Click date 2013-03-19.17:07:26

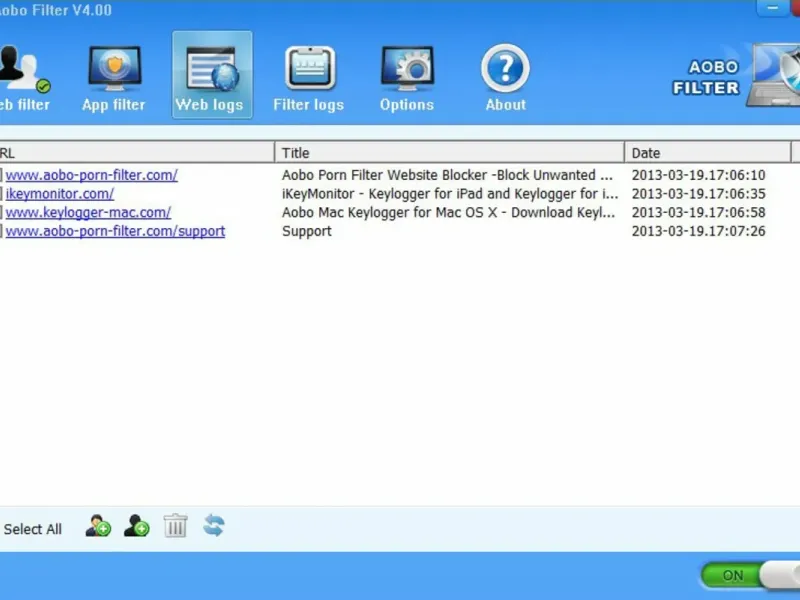[x=698, y=231]
